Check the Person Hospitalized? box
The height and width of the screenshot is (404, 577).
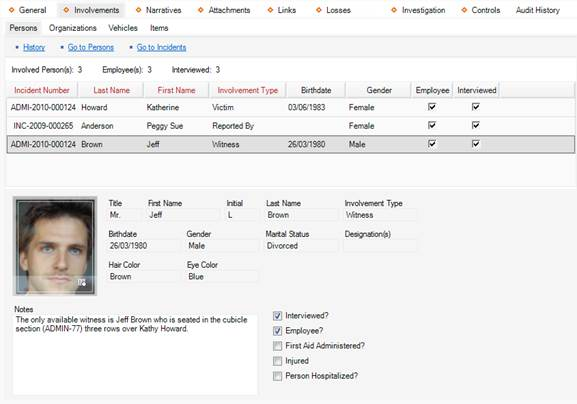(277, 376)
